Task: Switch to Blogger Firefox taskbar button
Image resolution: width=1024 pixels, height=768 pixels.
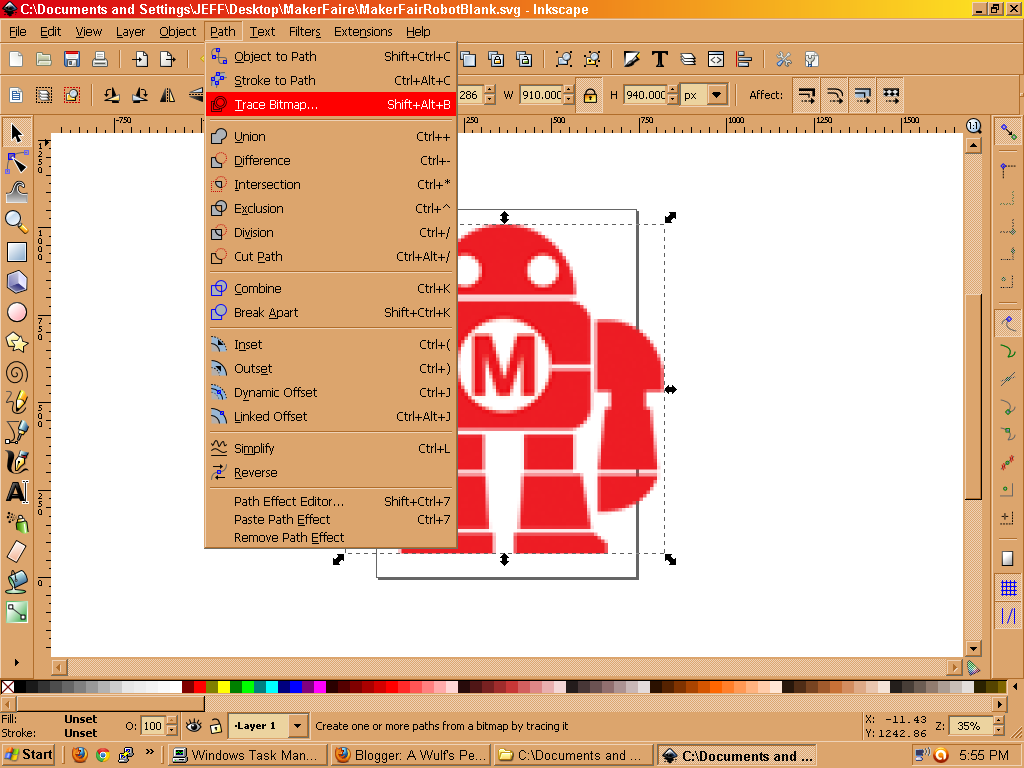Action: (x=411, y=756)
